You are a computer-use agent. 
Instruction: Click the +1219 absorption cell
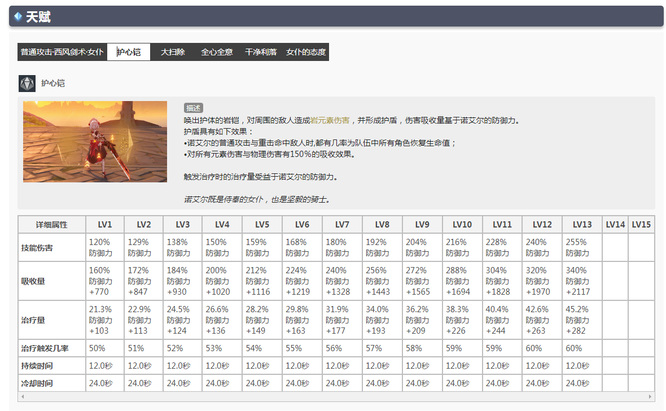(302, 281)
